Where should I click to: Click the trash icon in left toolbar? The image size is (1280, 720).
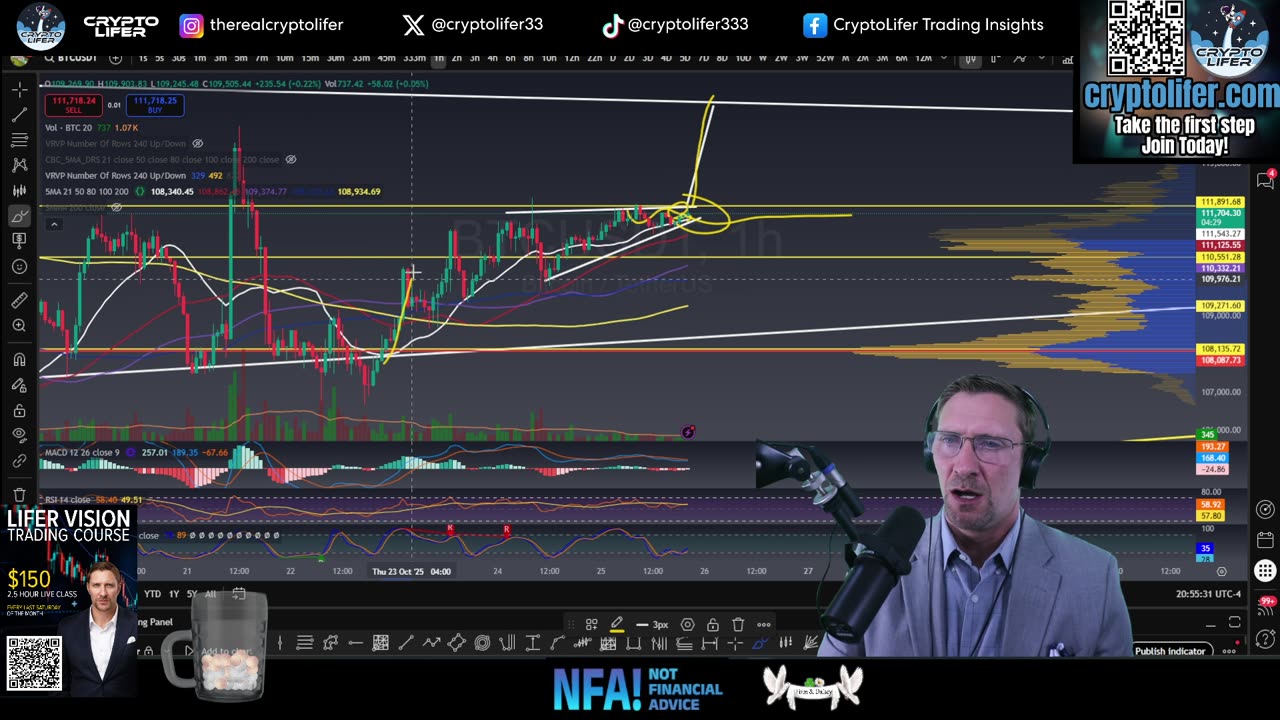click(x=19, y=494)
